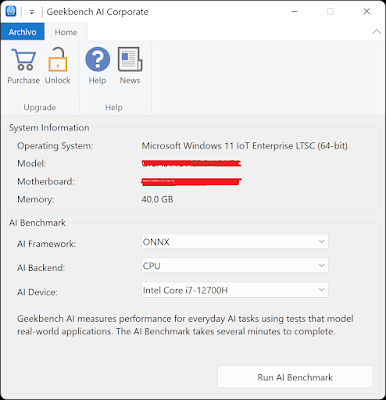
Task: Click the Operating System label
Action: [x=55, y=146]
